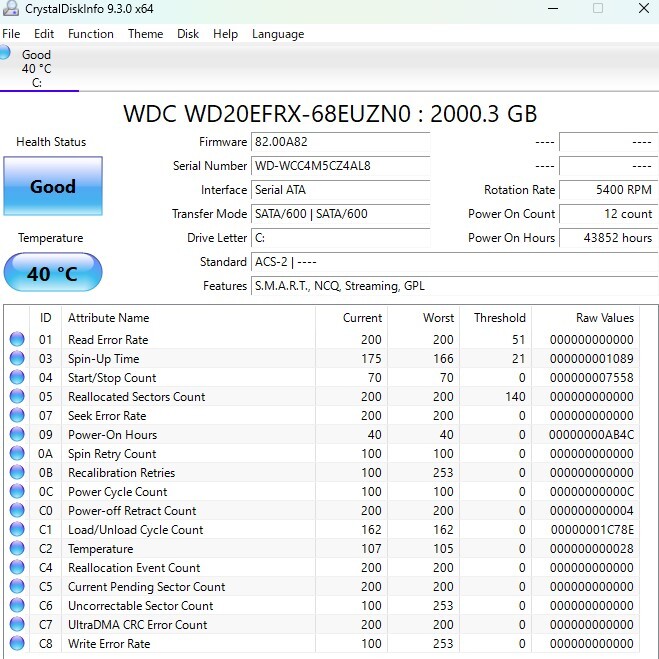Open the Theme menu

coord(145,34)
